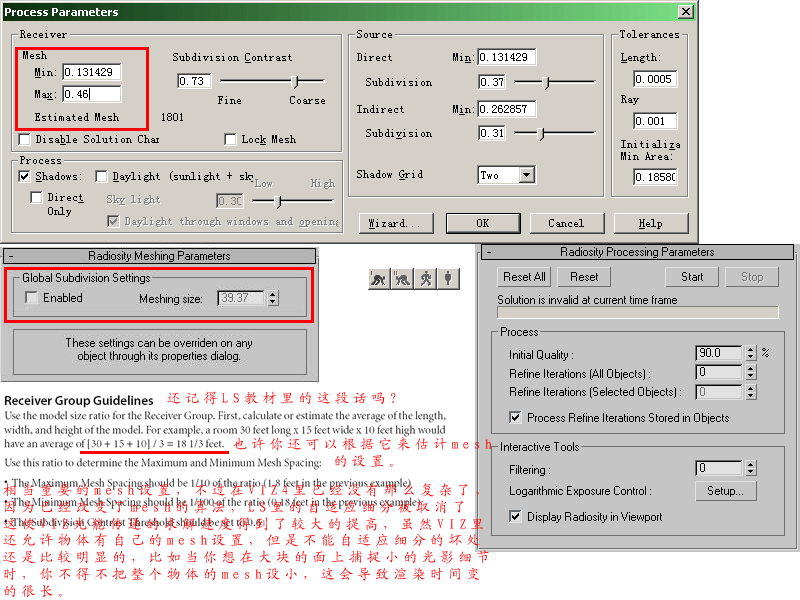This screenshot has width=800, height=600.
Task: Click the Filtering value field
Action: [718, 468]
